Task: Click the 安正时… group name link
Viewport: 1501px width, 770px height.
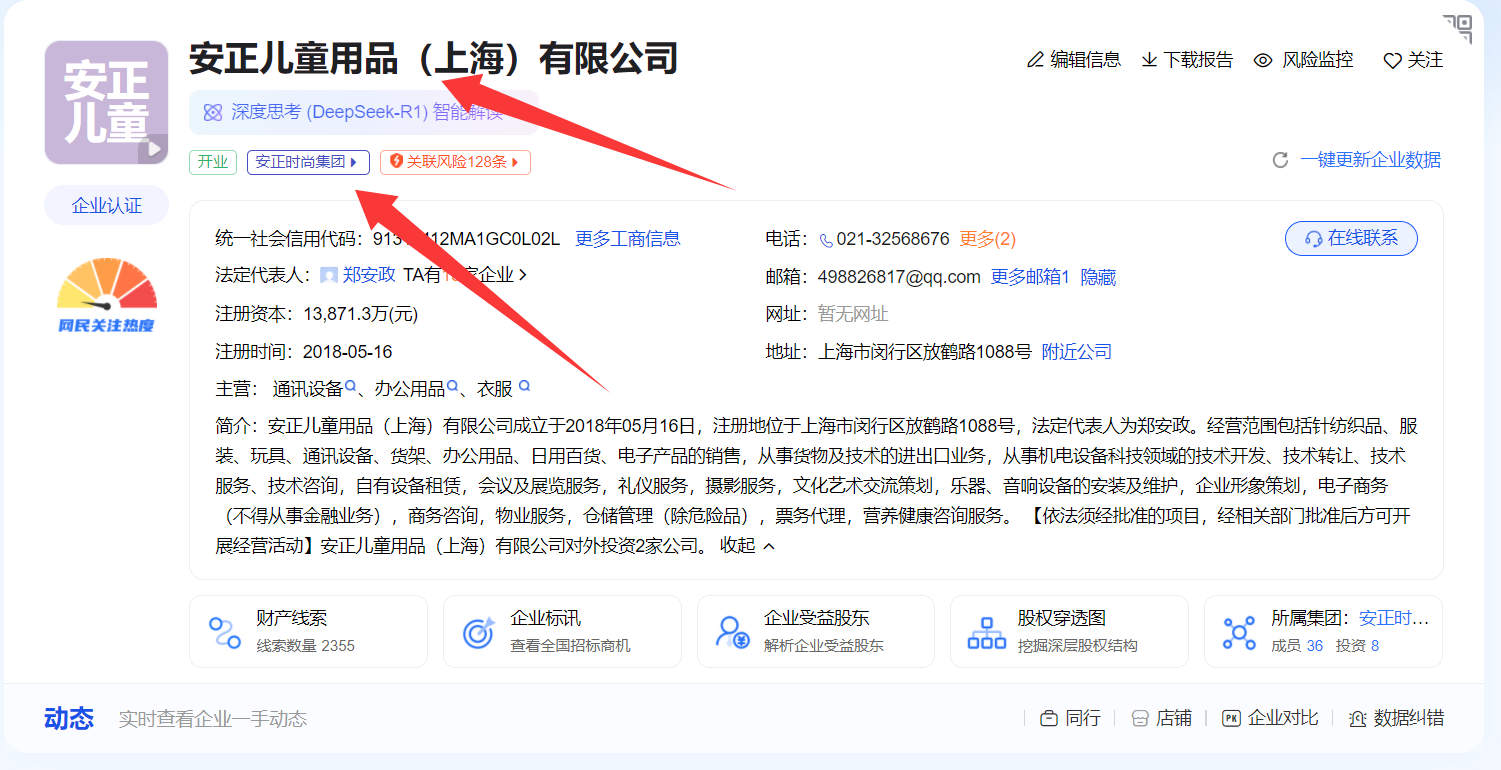Action: coord(1394,618)
